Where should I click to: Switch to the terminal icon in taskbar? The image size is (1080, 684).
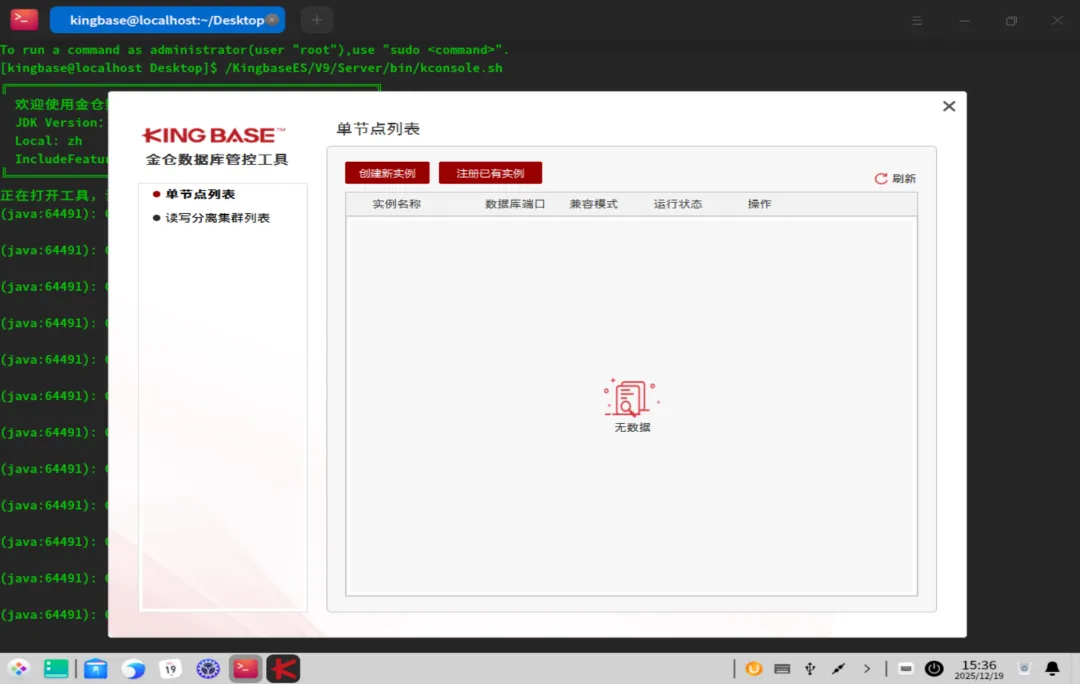[x=245, y=668]
